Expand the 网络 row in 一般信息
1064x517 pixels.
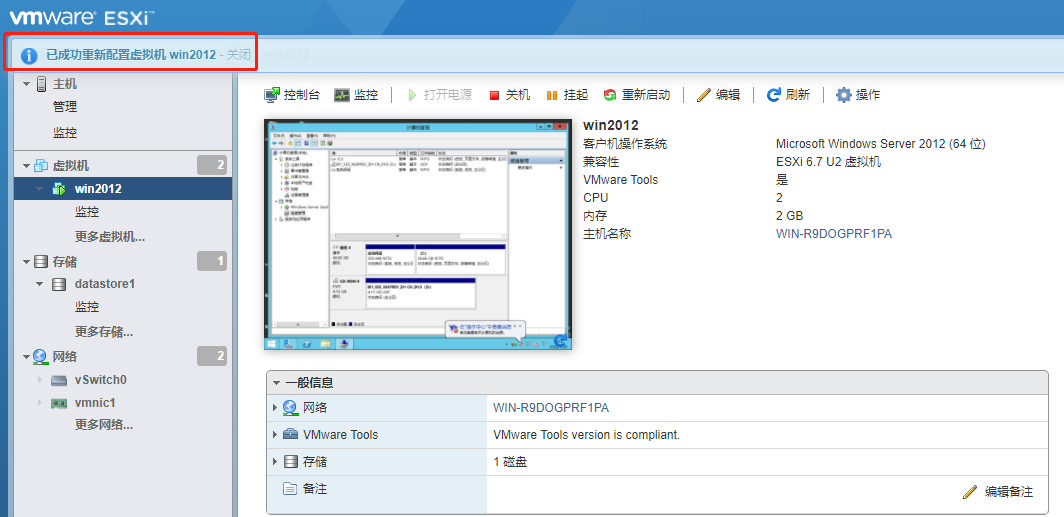[x=275, y=408]
